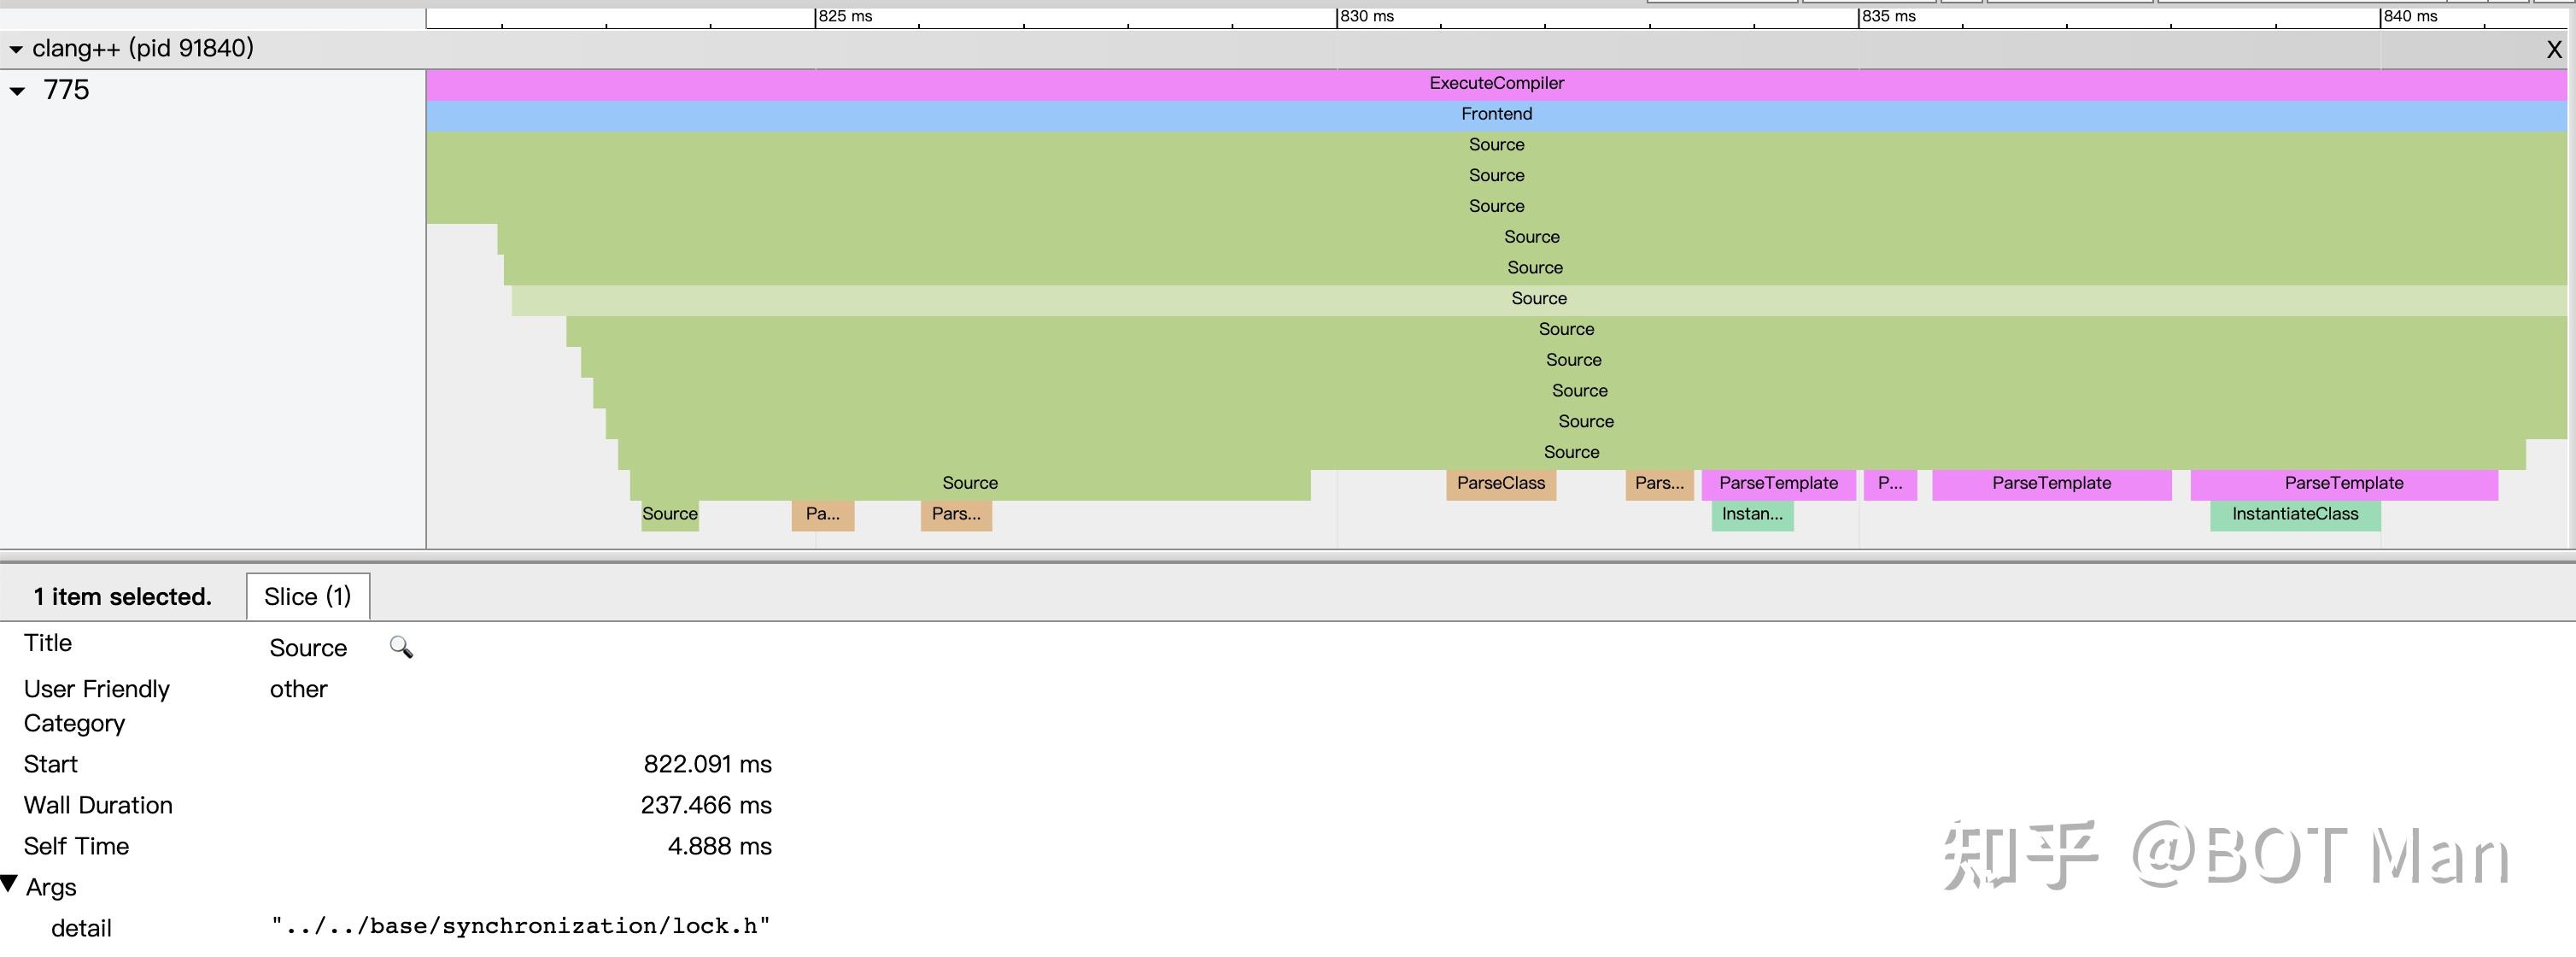
Task: Select the blue Frontend slice
Action: 1496,115
